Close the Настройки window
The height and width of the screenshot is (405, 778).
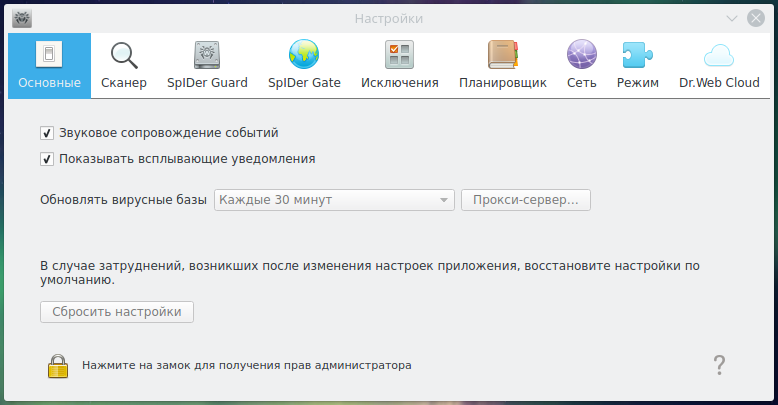(x=756, y=18)
